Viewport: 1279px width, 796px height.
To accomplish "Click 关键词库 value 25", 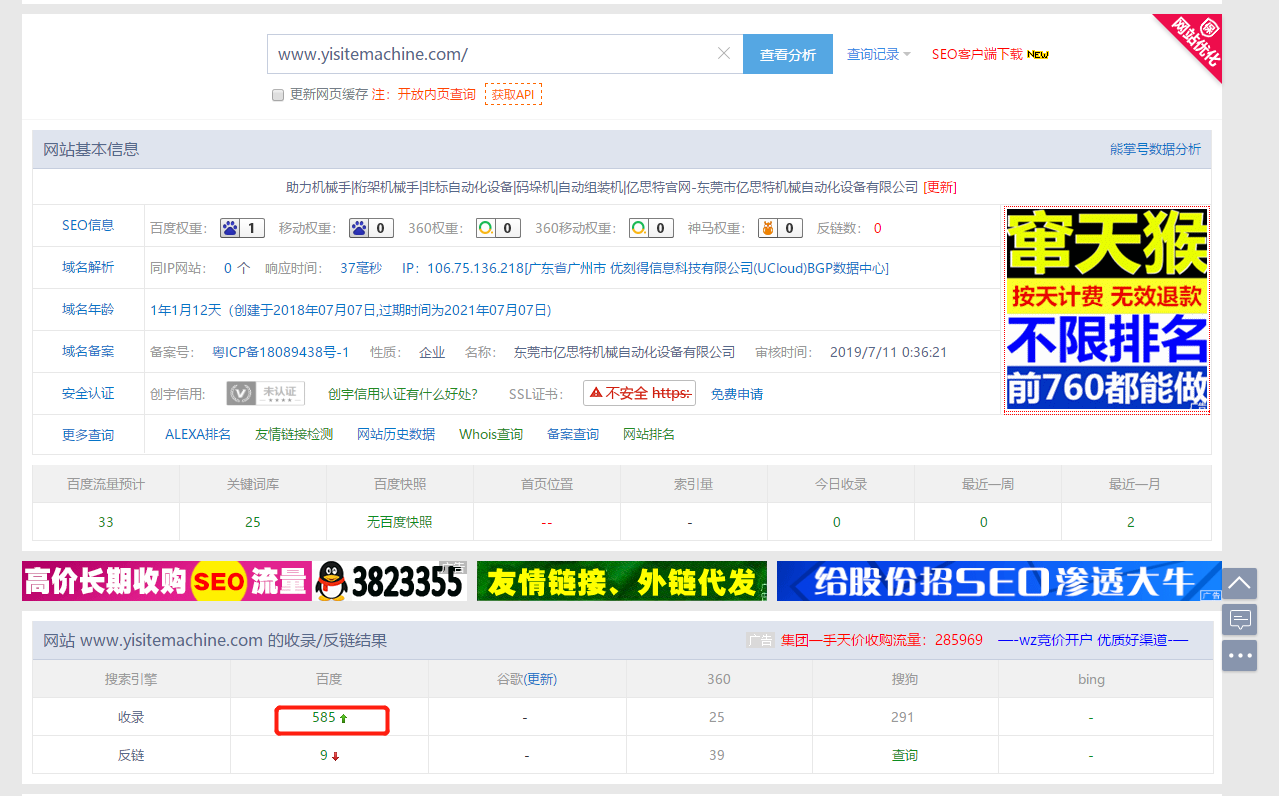I will click(x=253, y=521).
